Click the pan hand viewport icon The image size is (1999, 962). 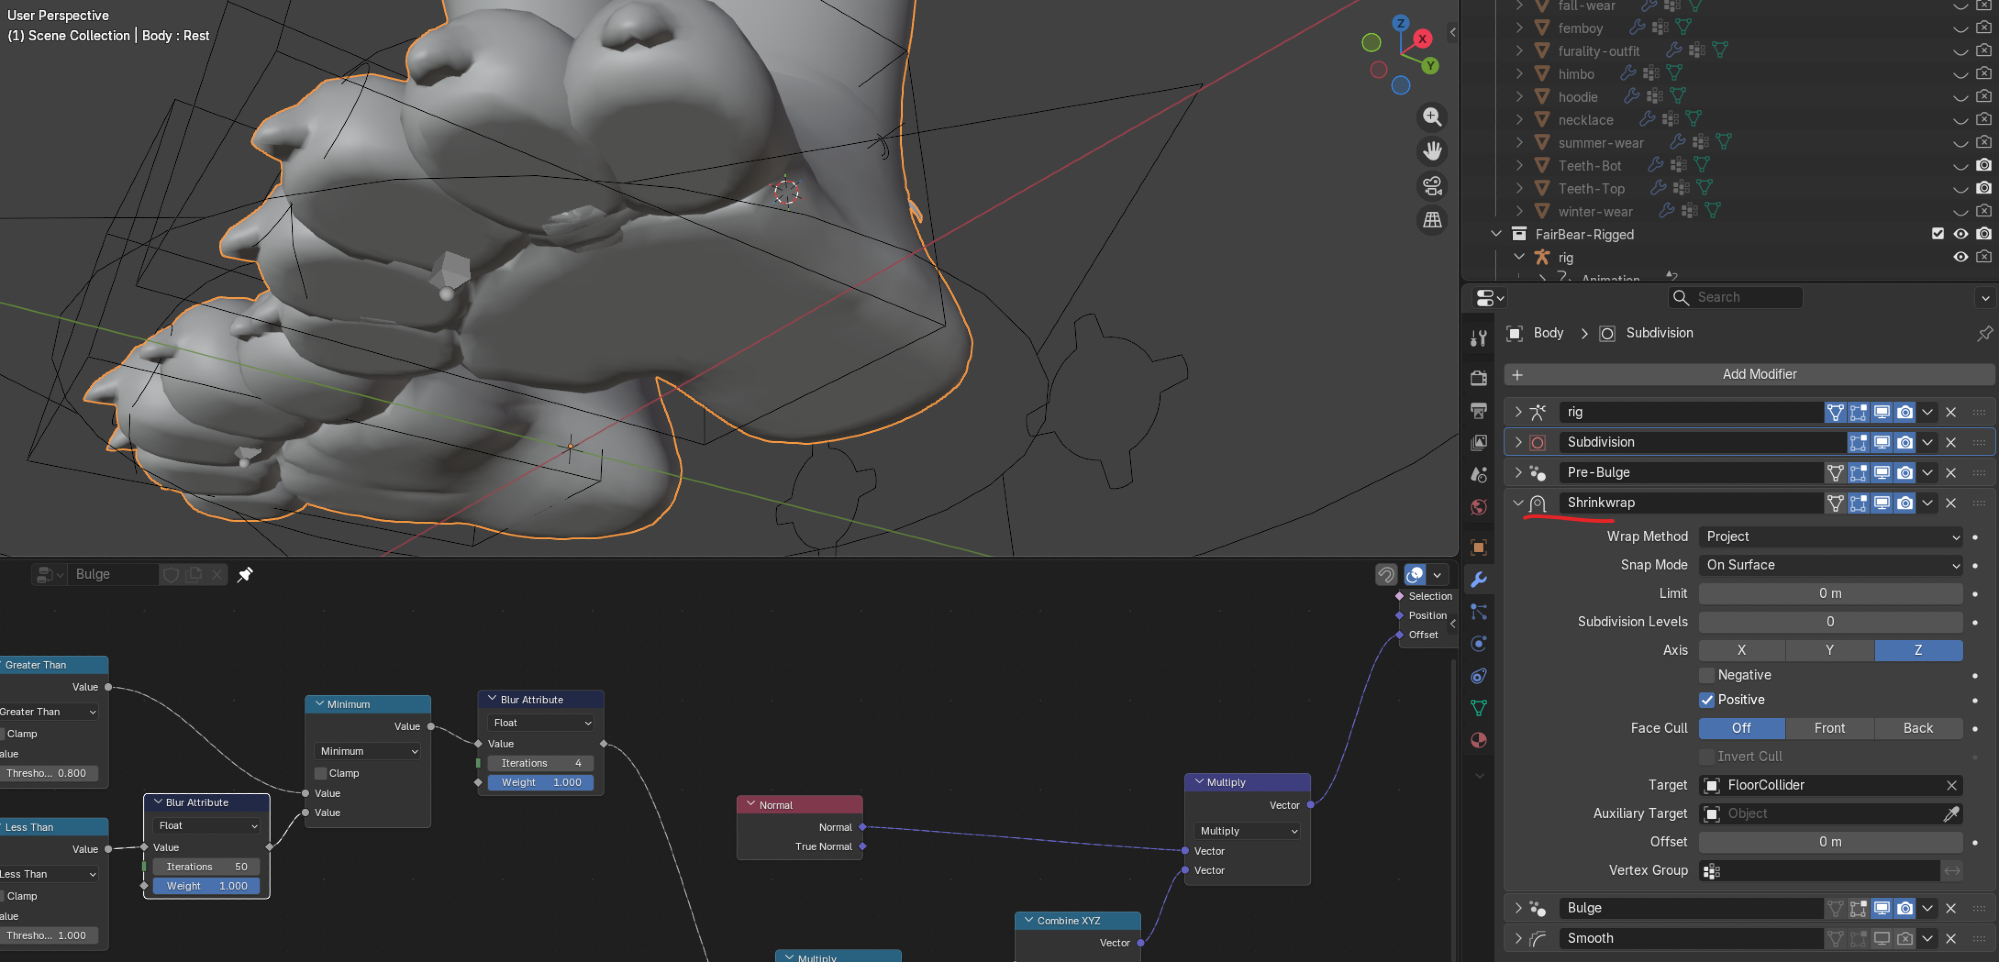1432,151
